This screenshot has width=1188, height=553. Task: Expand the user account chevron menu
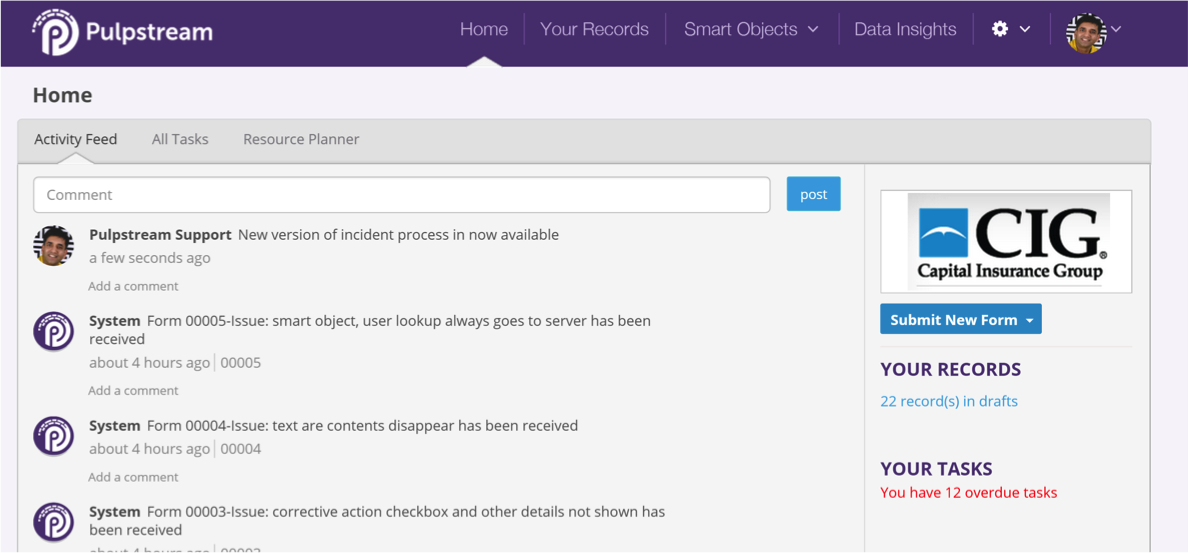[1116, 29]
